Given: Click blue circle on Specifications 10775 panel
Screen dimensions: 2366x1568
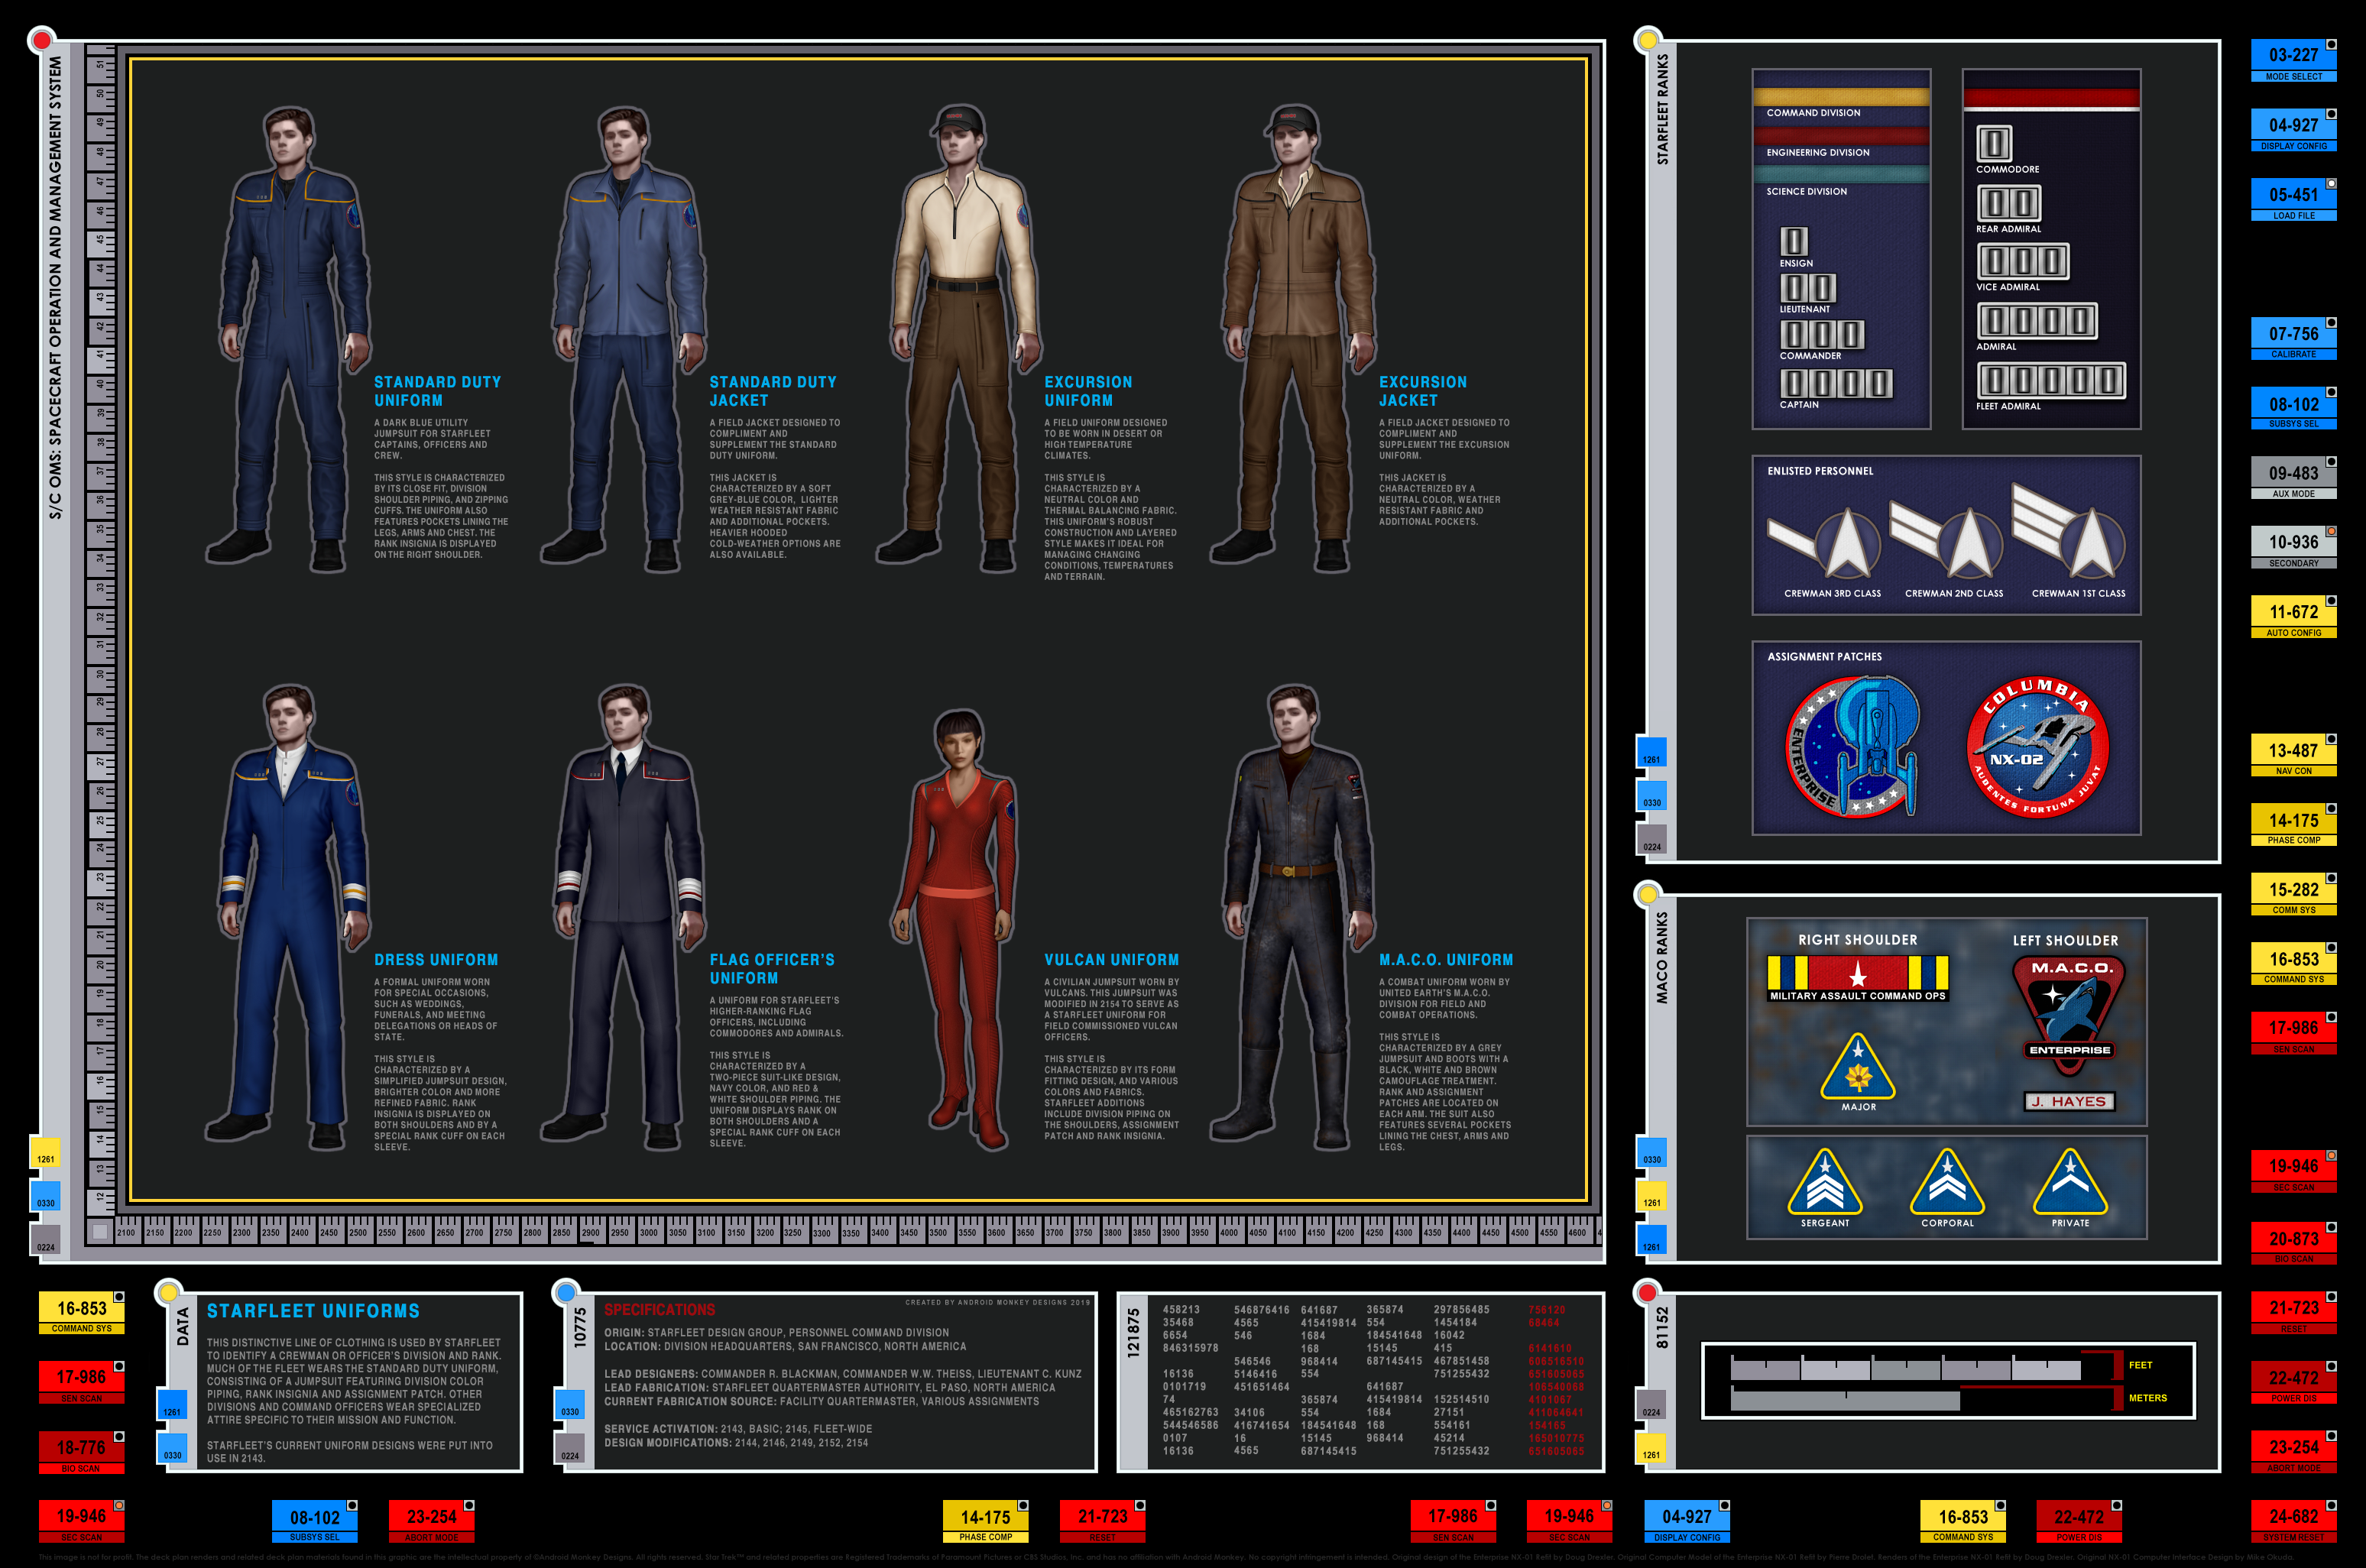Looking at the screenshot, I should (x=566, y=1292).
